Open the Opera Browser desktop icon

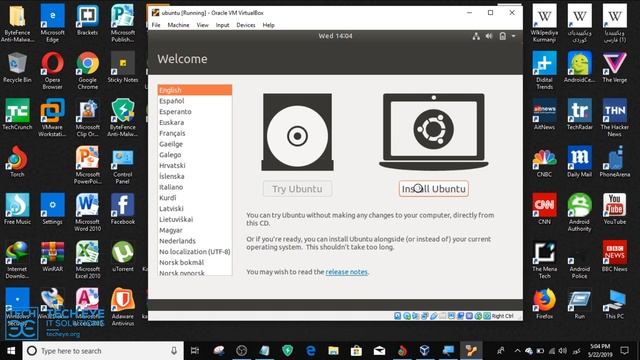pos(52,70)
